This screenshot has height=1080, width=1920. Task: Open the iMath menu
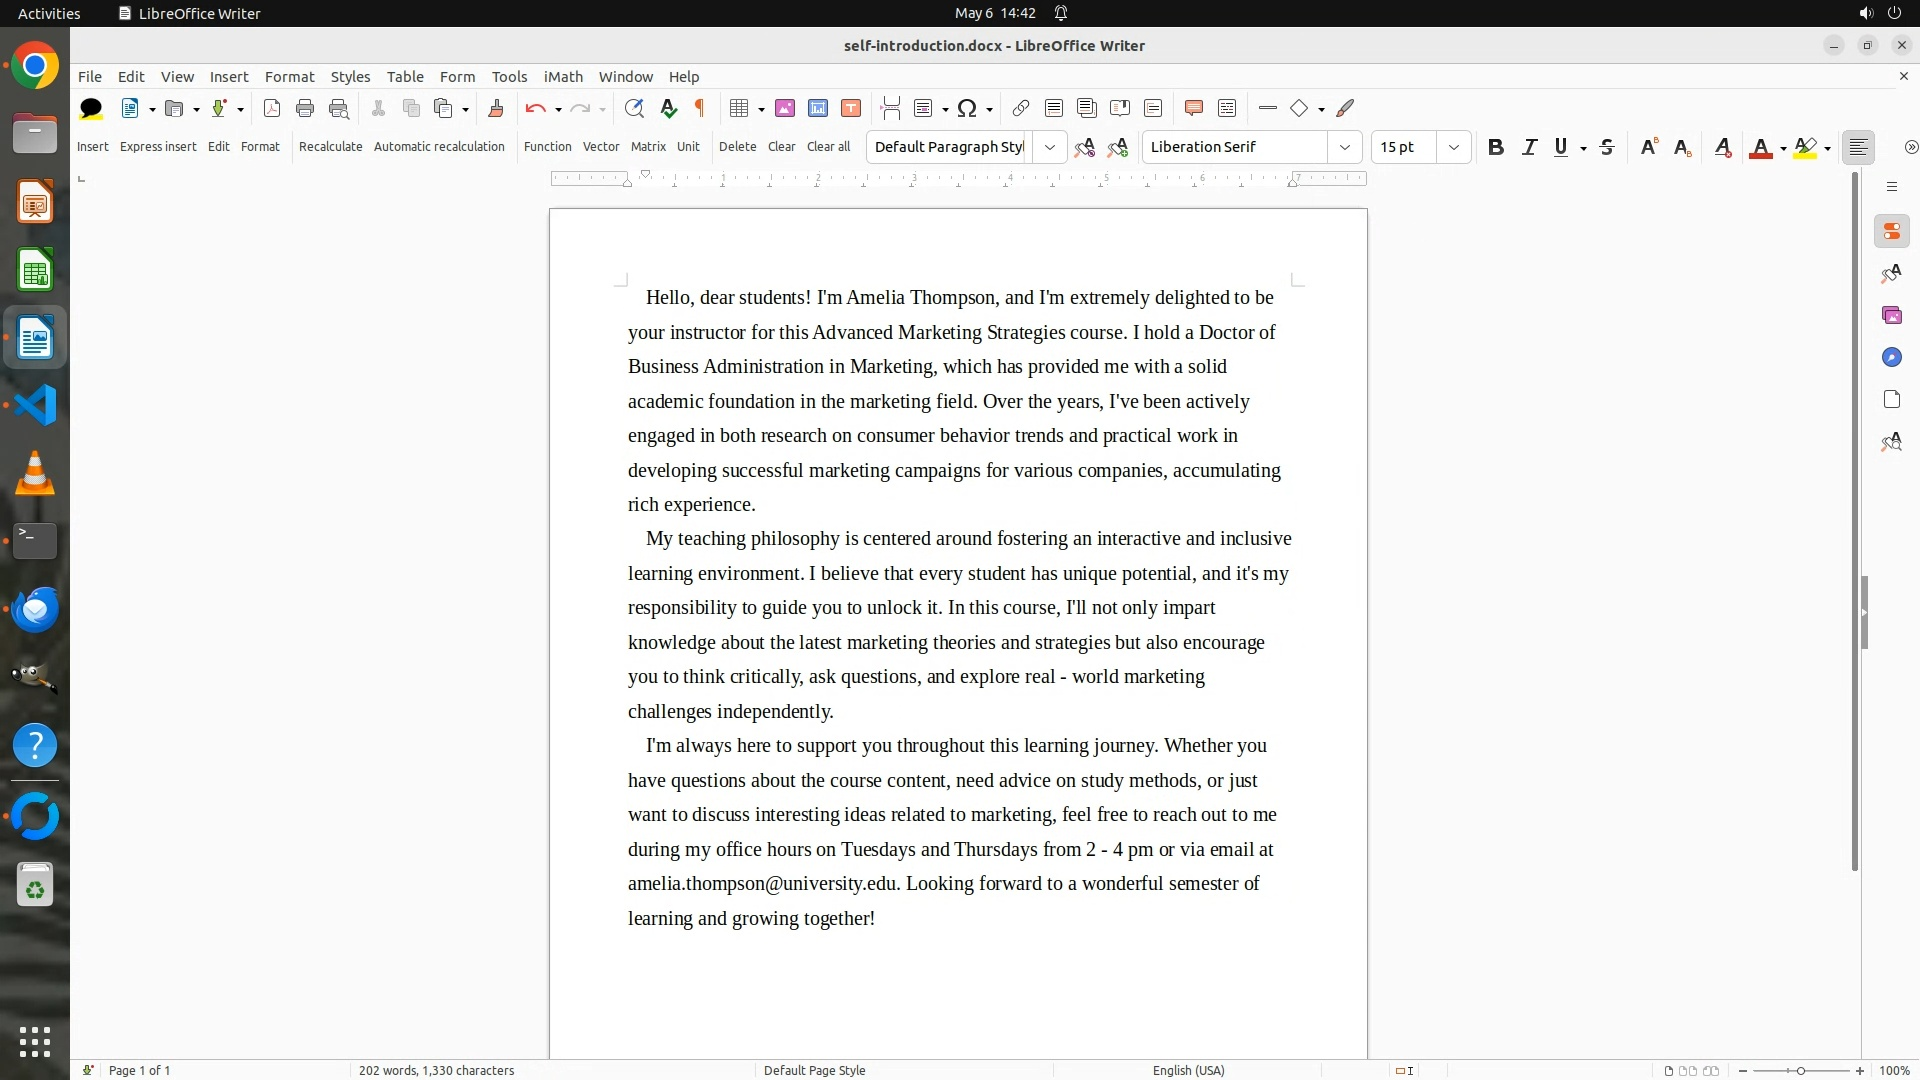[x=563, y=76]
